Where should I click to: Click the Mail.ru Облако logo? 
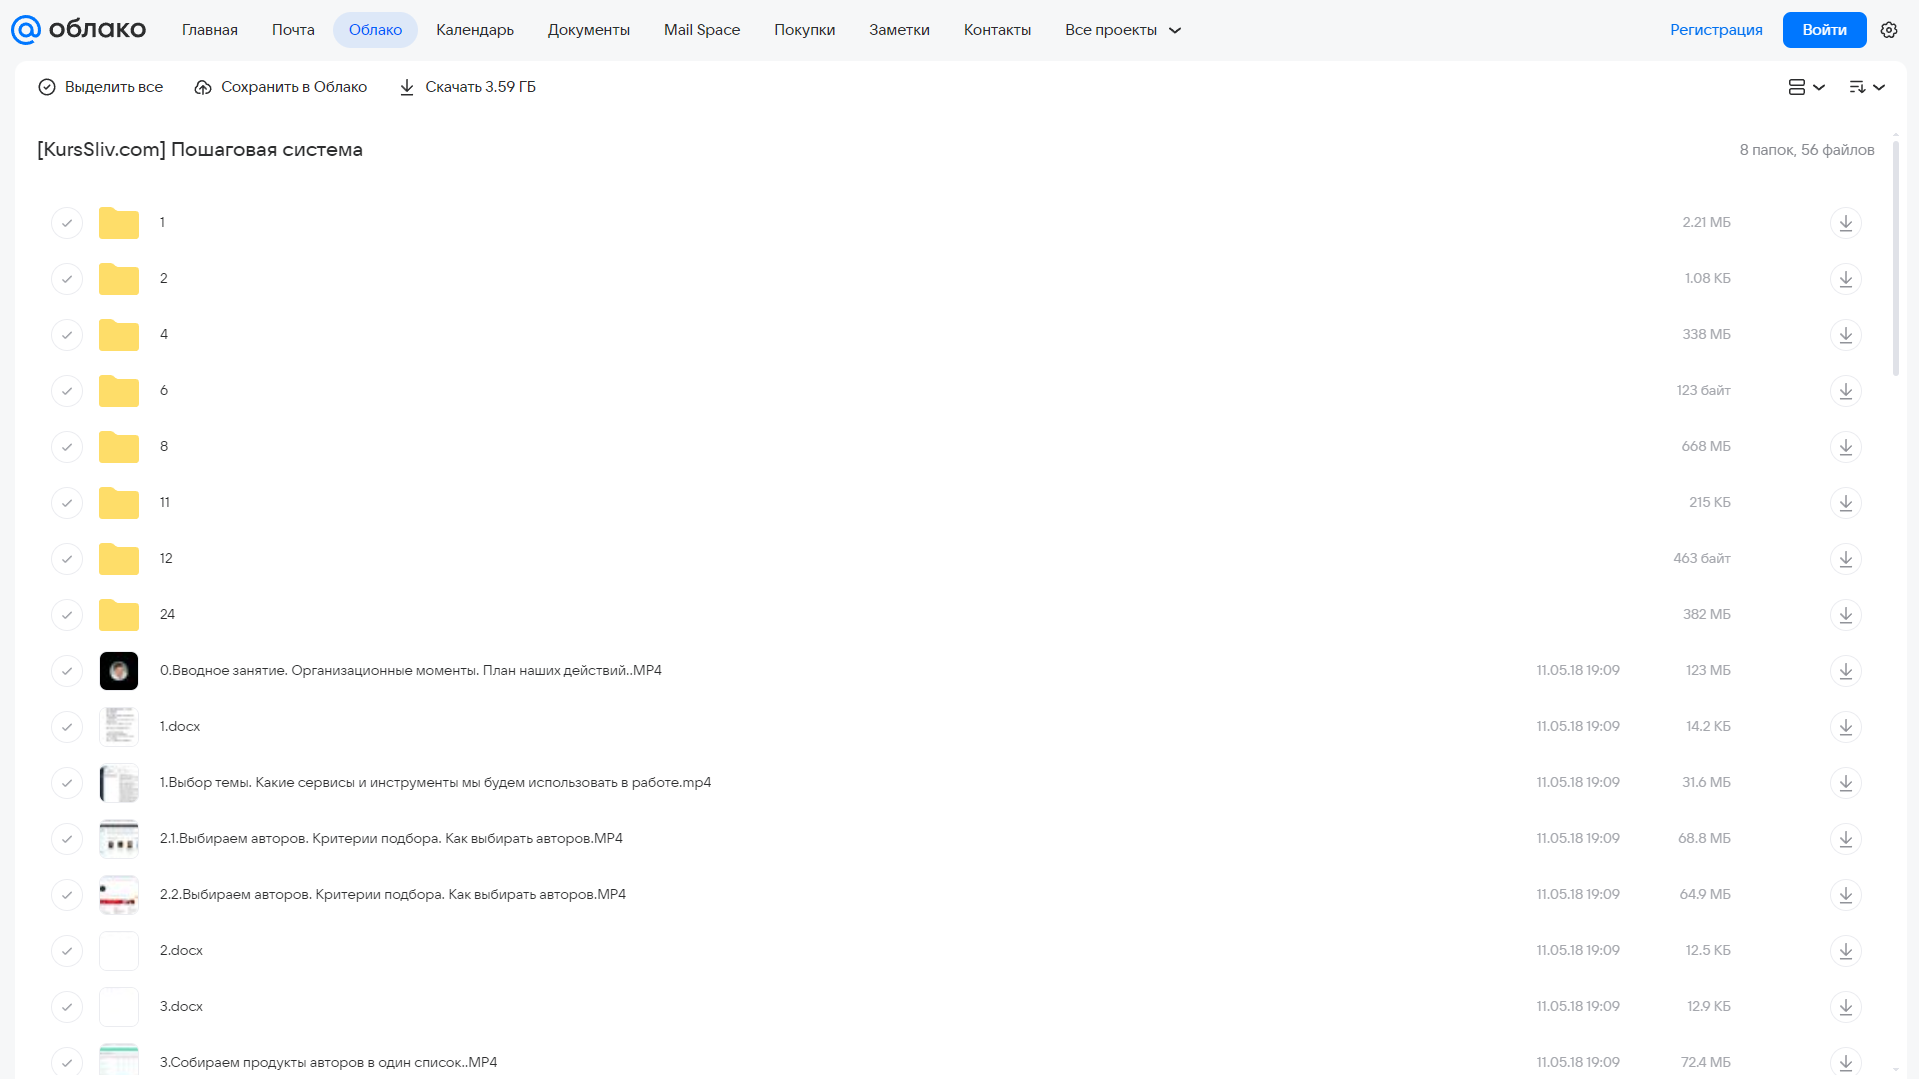[78, 30]
